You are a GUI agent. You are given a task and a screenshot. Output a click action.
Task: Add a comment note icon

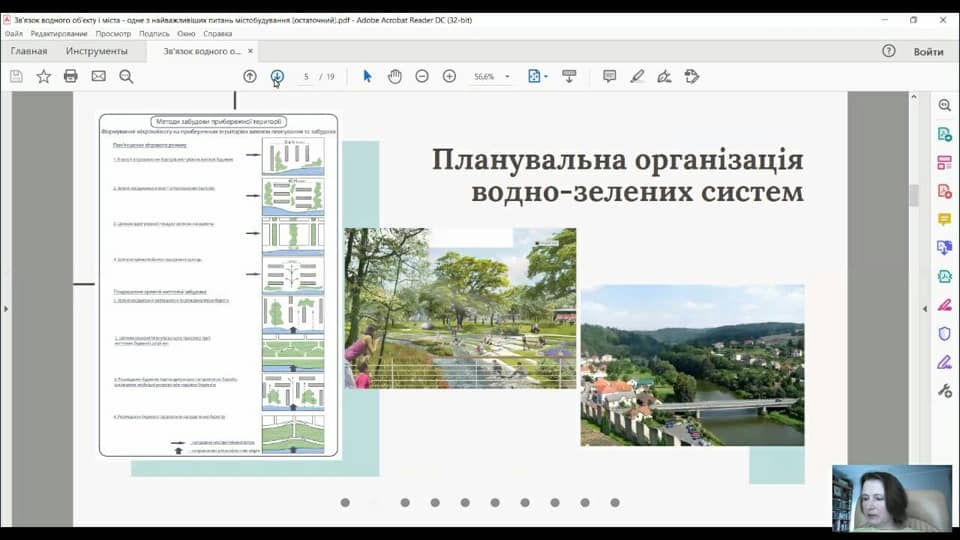(x=609, y=77)
